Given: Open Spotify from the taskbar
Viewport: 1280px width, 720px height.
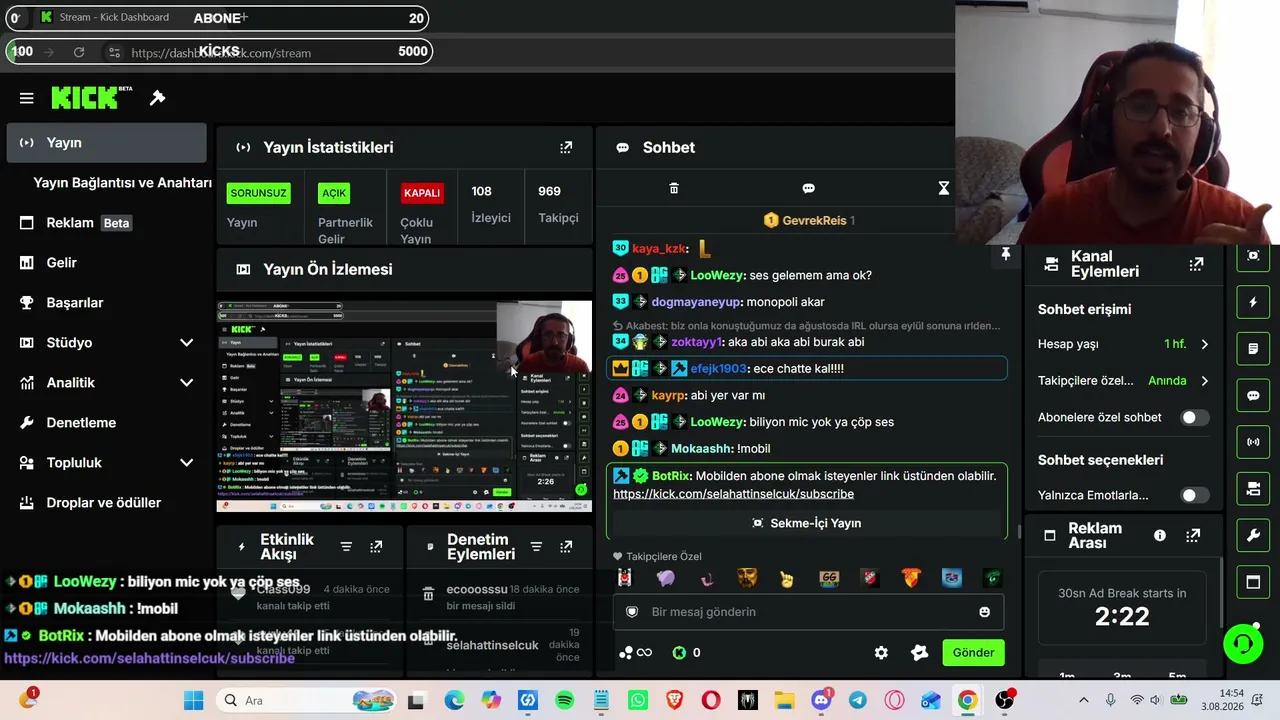Looking at the screenshot, I should 565,701.
